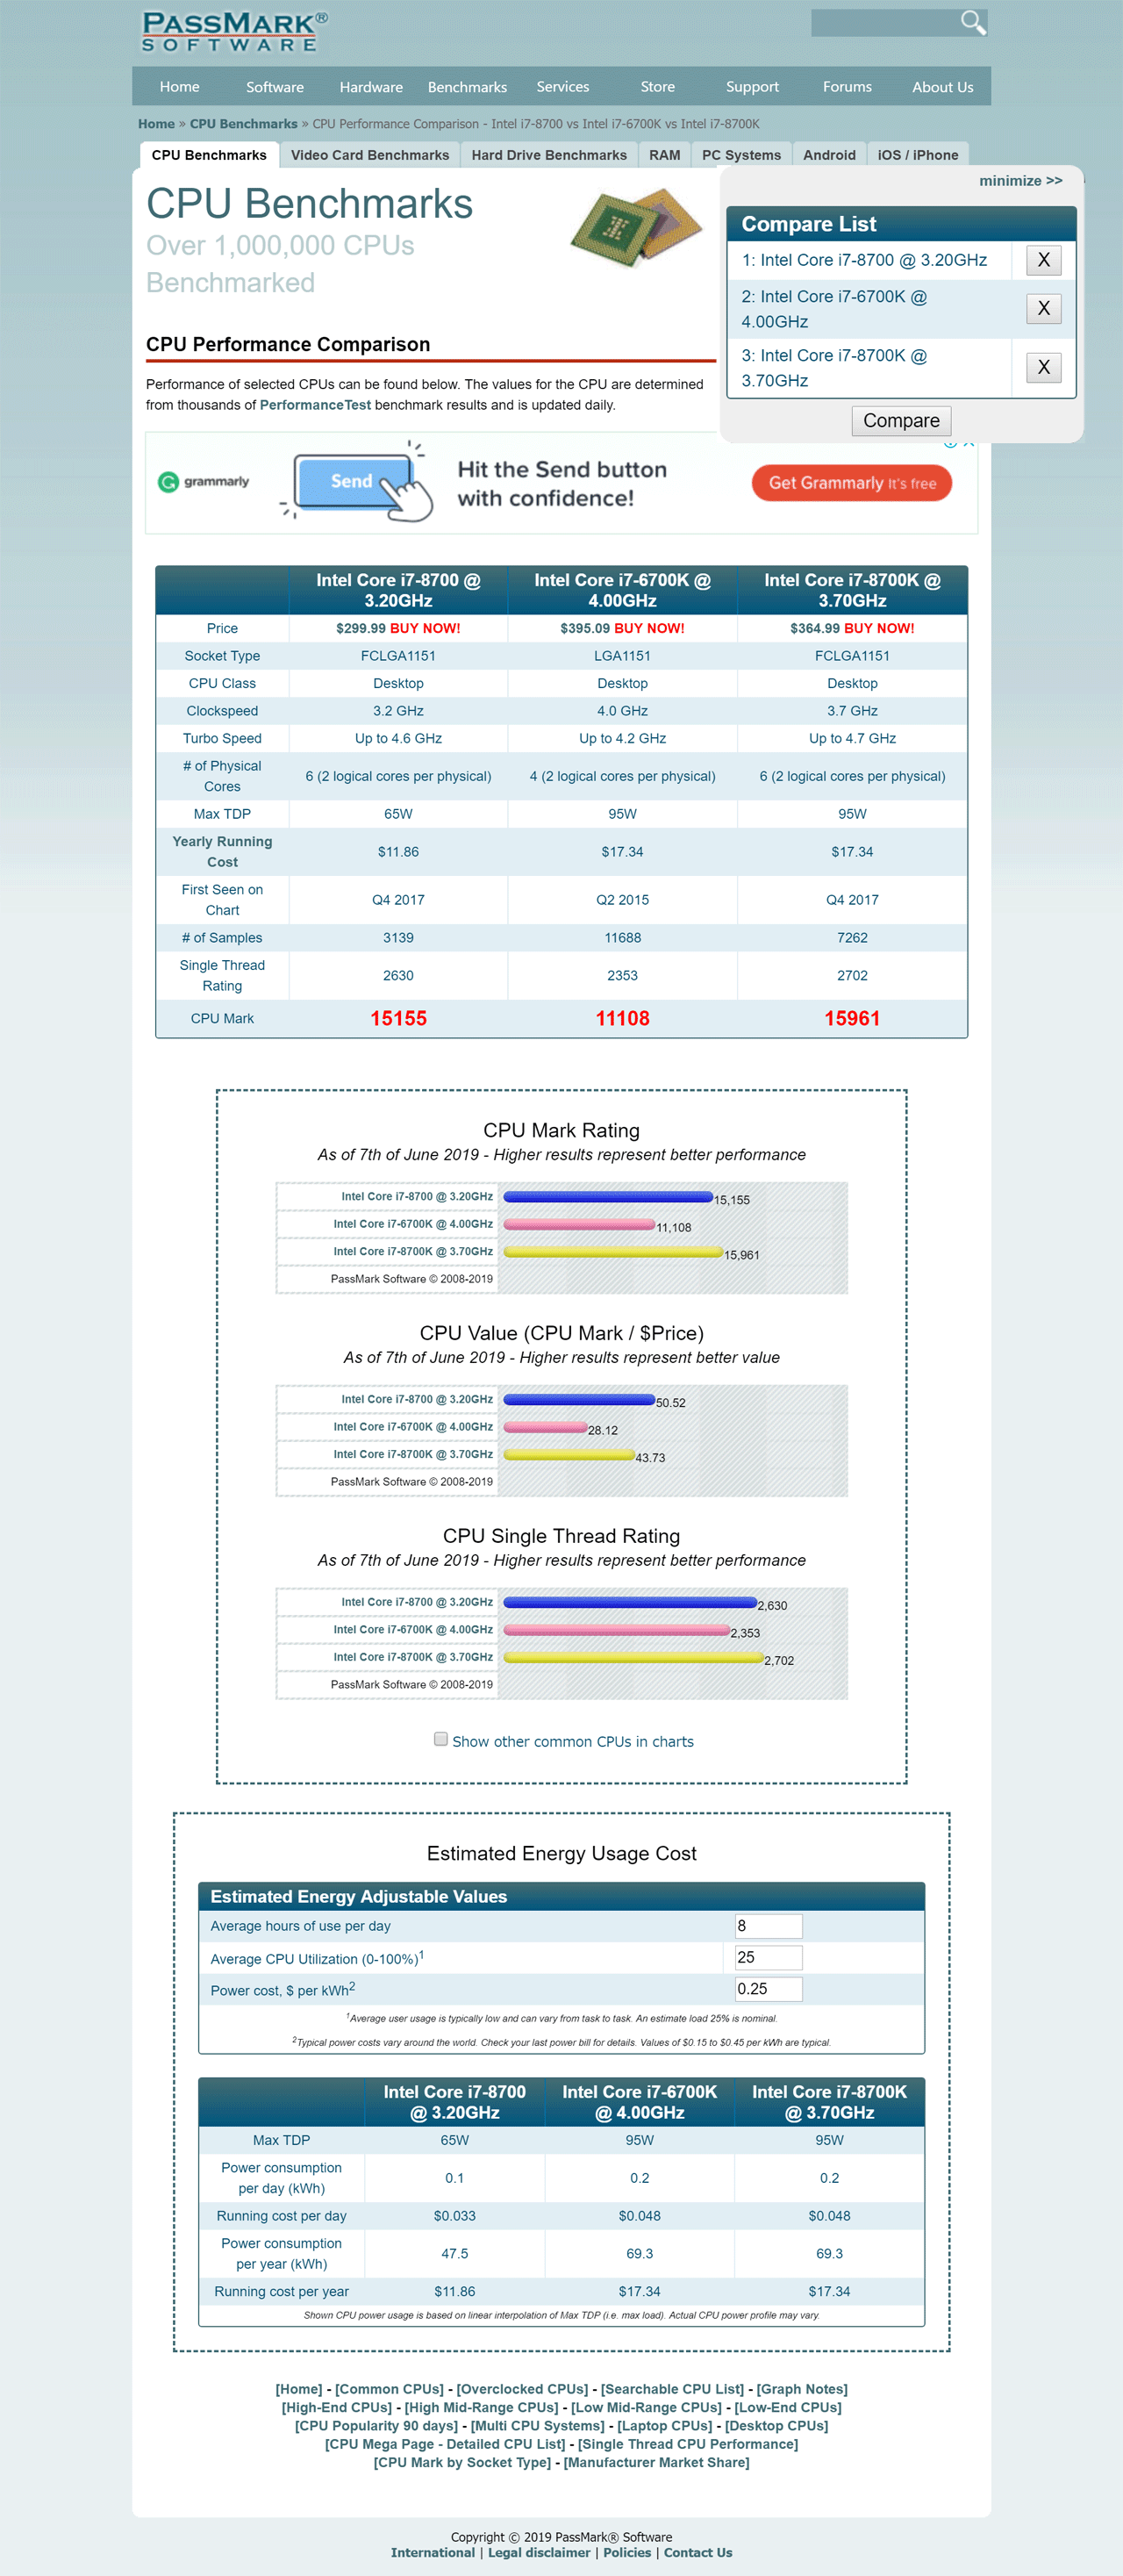This screenshot has height=2576, width=1123.
Task: Click International footer link
Action: (x=433, y=2552)
